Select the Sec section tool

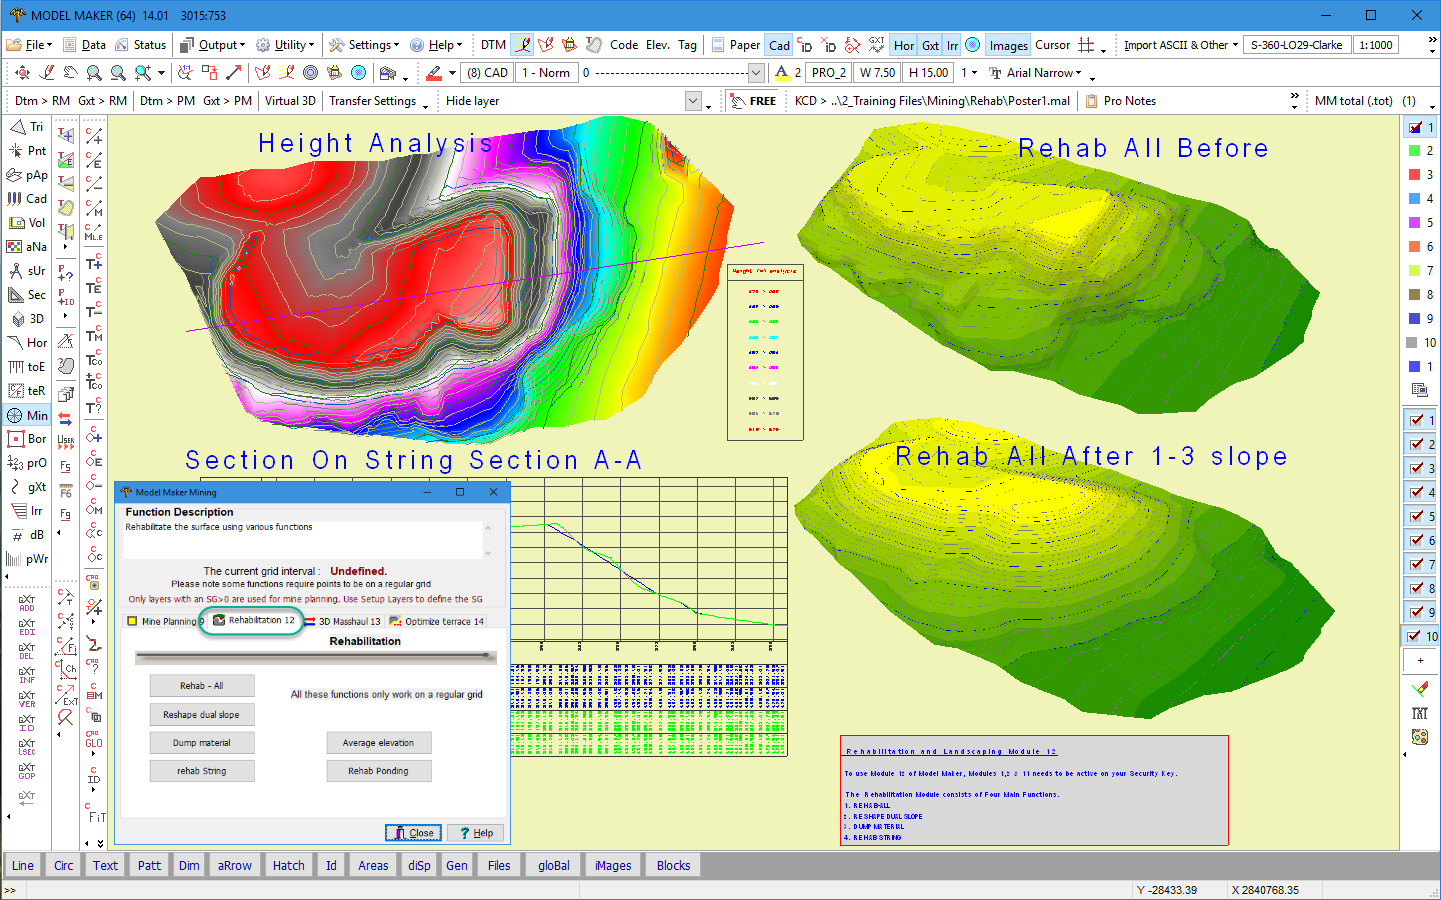coord(27,295)
